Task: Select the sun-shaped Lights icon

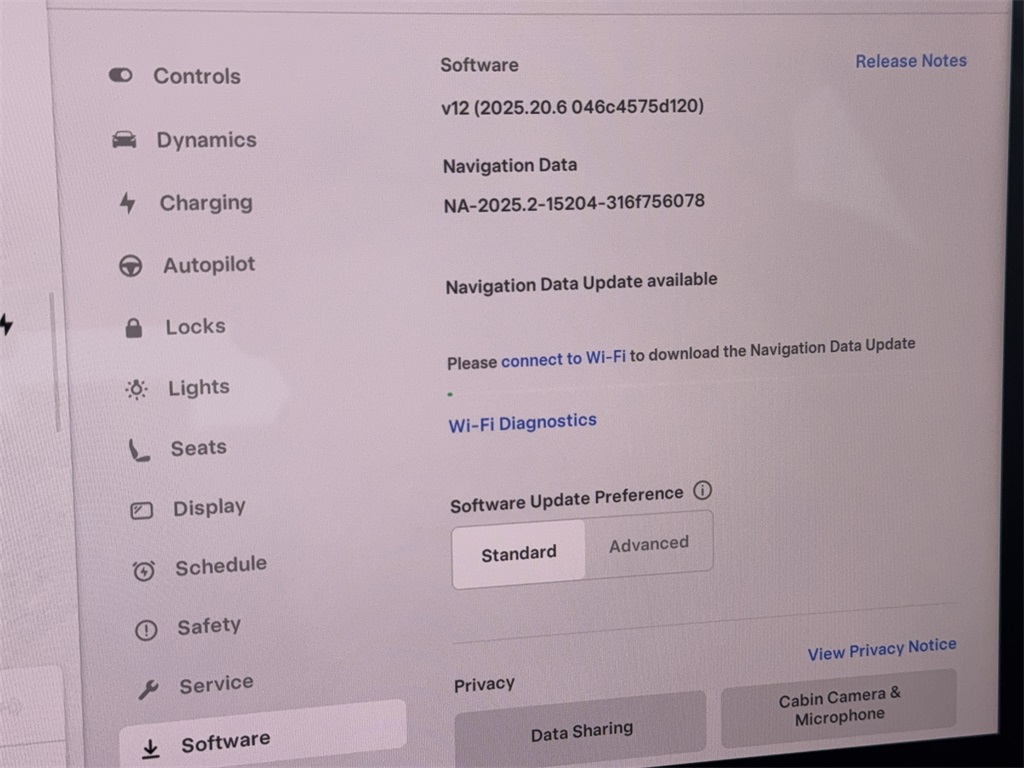Action: 136,389
